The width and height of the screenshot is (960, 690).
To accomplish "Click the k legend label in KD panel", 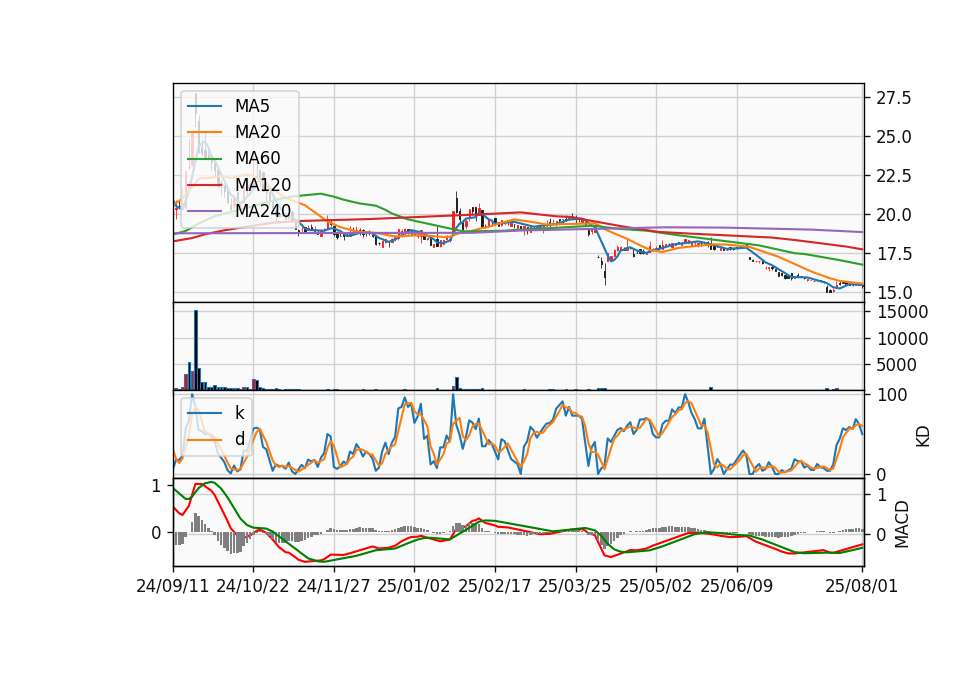I will [x=240, y=413].
